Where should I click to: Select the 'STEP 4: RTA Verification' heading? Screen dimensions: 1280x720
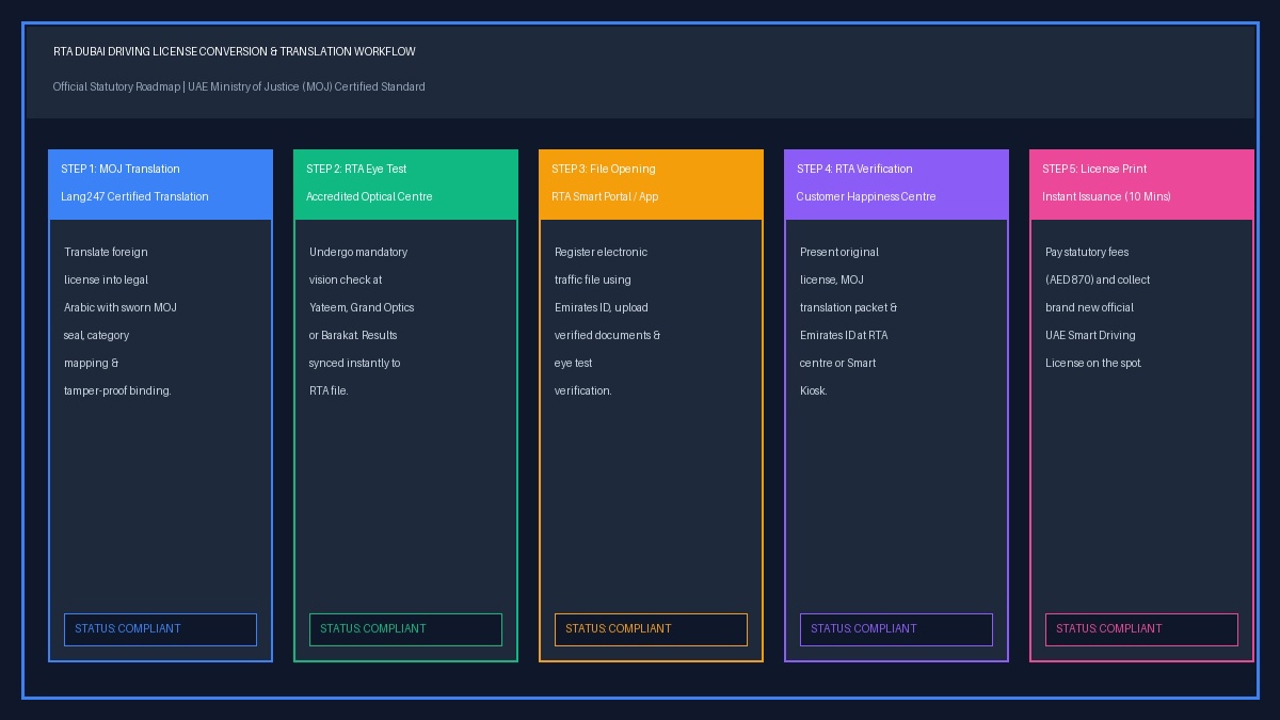point(854,169)
